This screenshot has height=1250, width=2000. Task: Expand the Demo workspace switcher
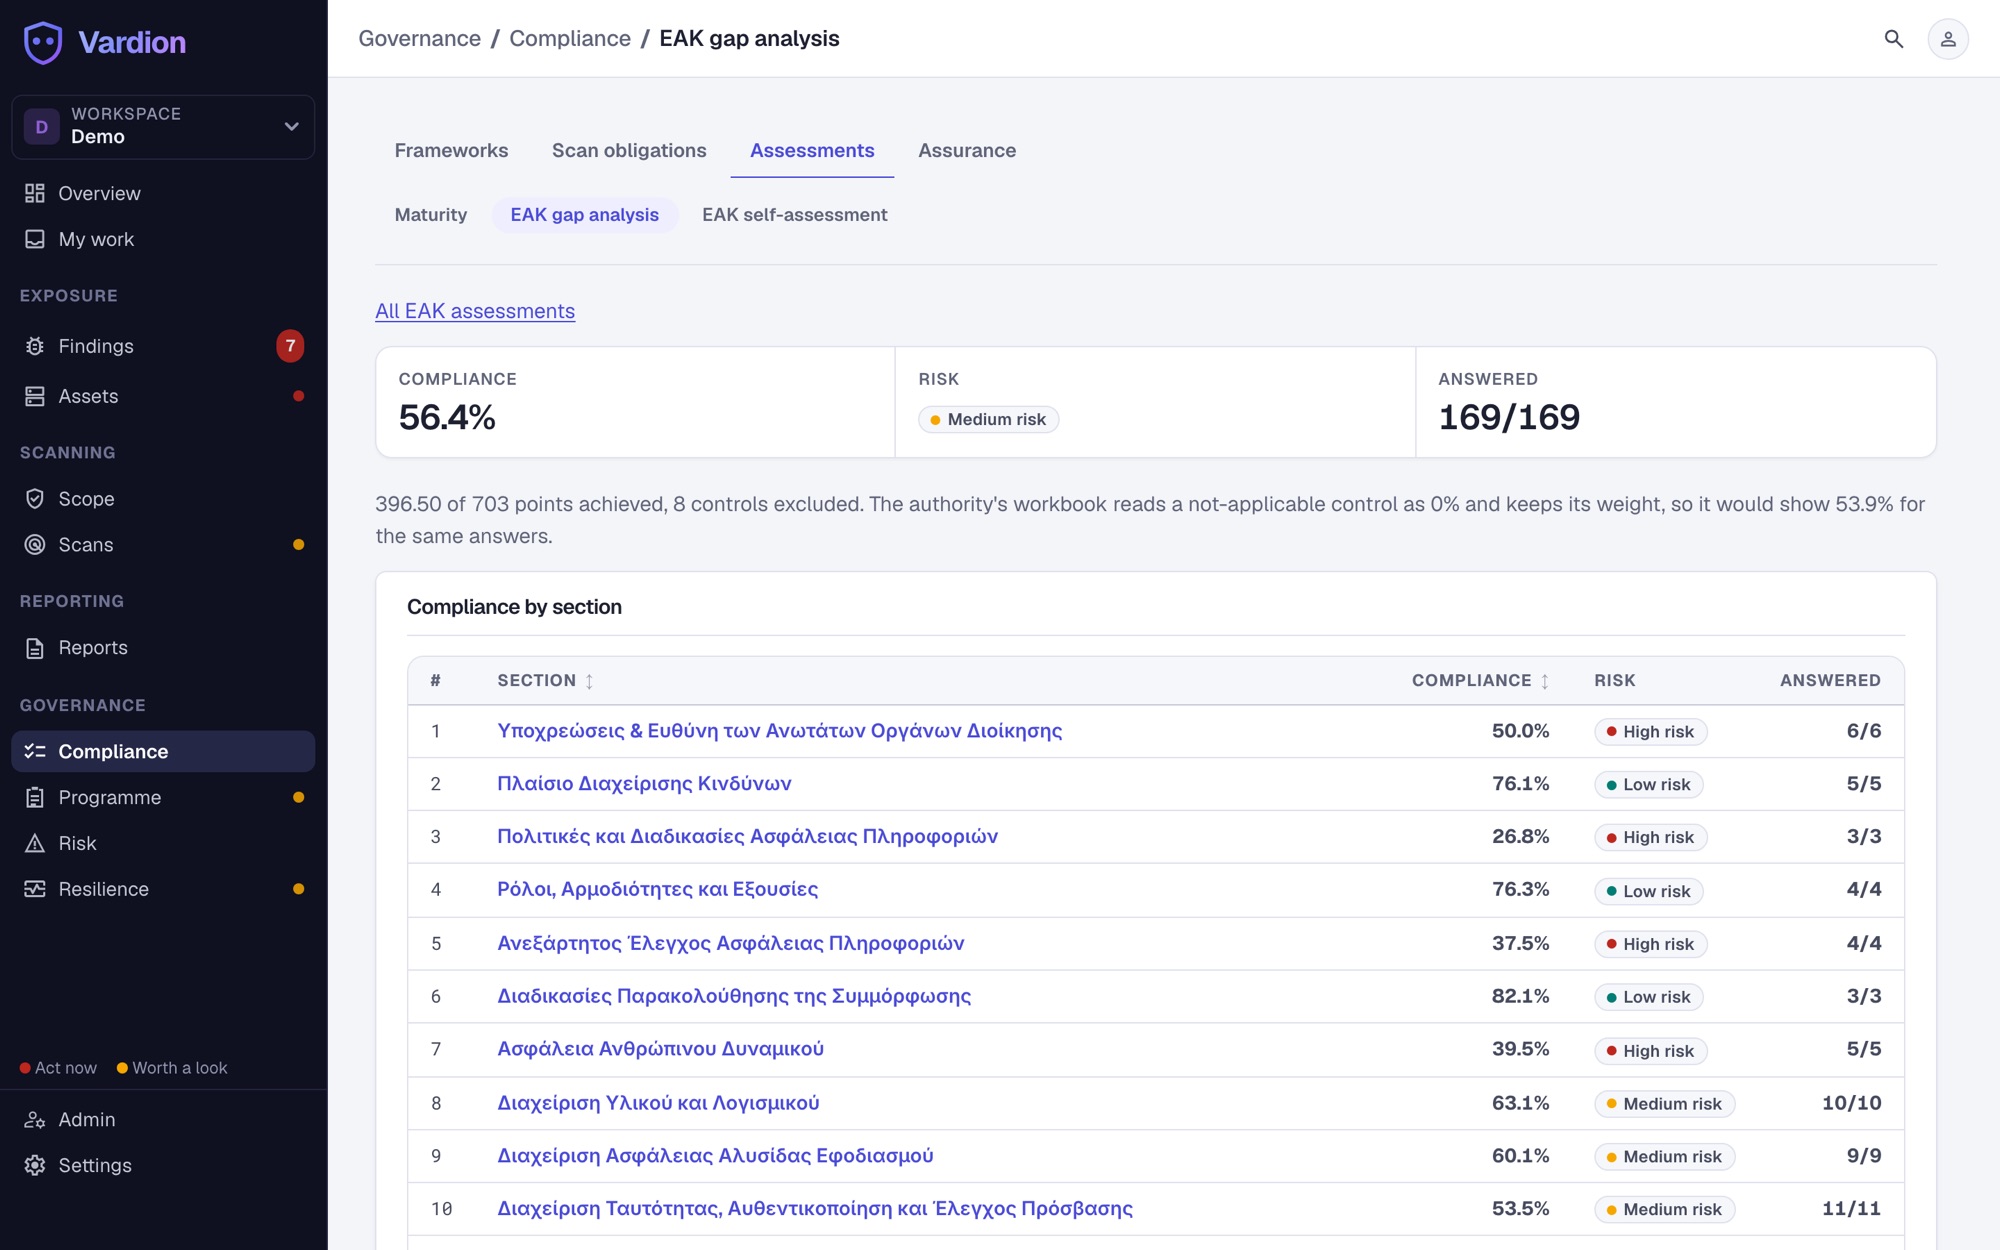click(163, 127)
